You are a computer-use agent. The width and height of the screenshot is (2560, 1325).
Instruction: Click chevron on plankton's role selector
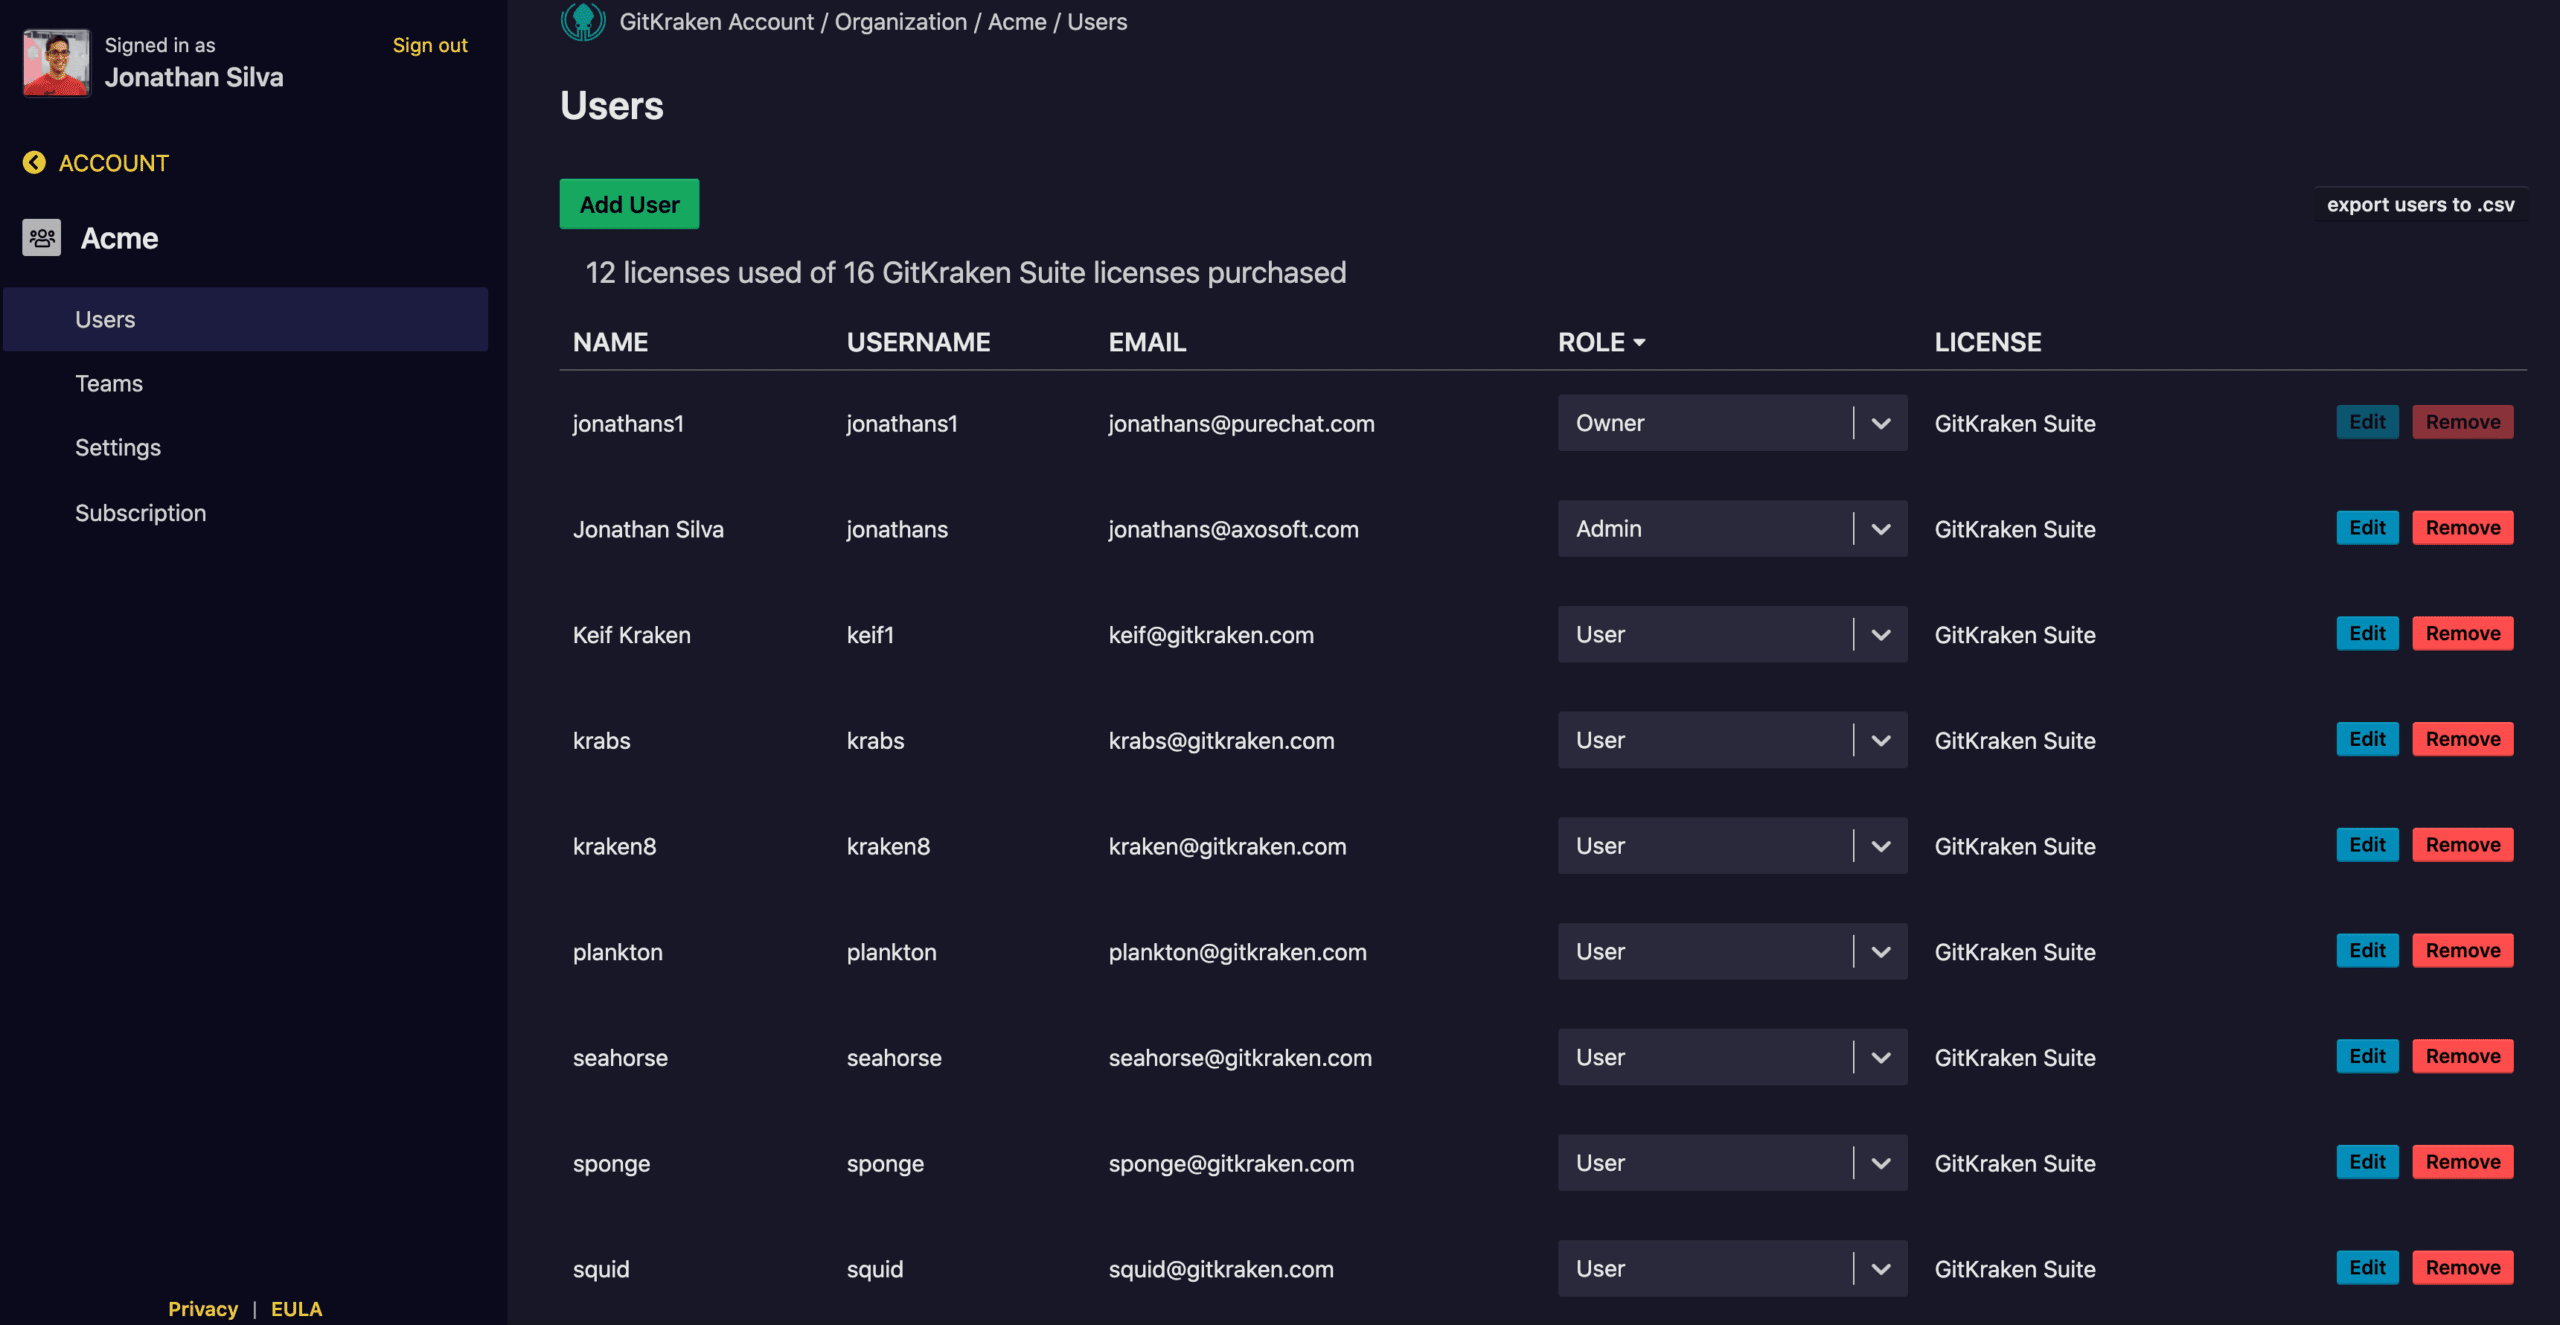(1880, 952)
